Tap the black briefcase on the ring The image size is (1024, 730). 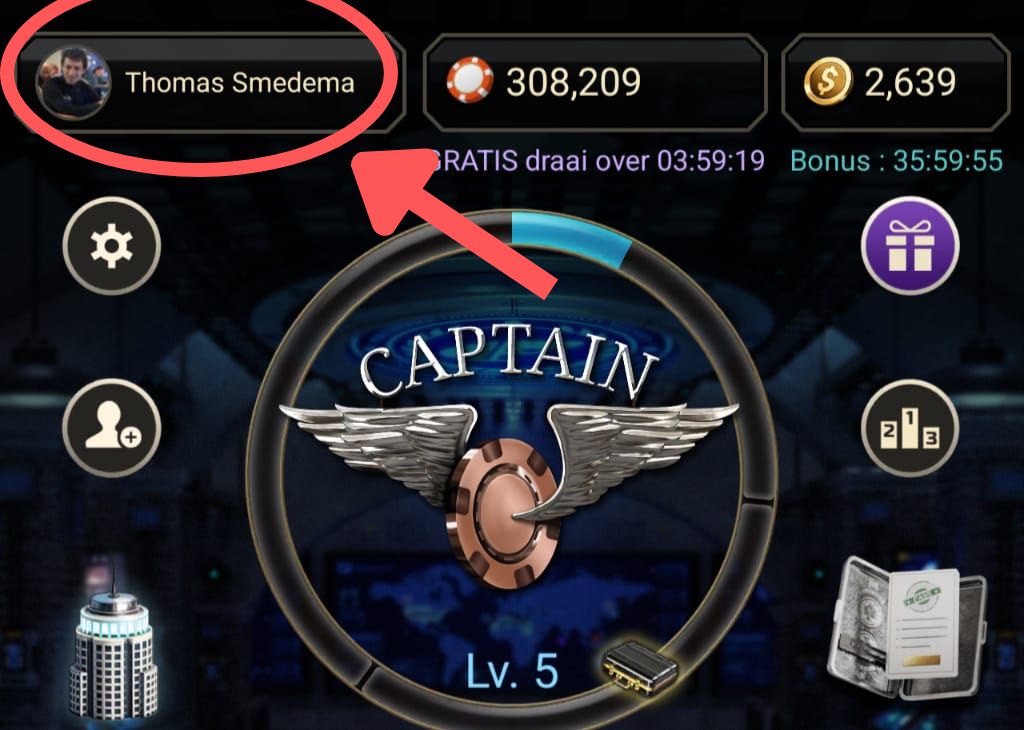(x=639, y=667)
